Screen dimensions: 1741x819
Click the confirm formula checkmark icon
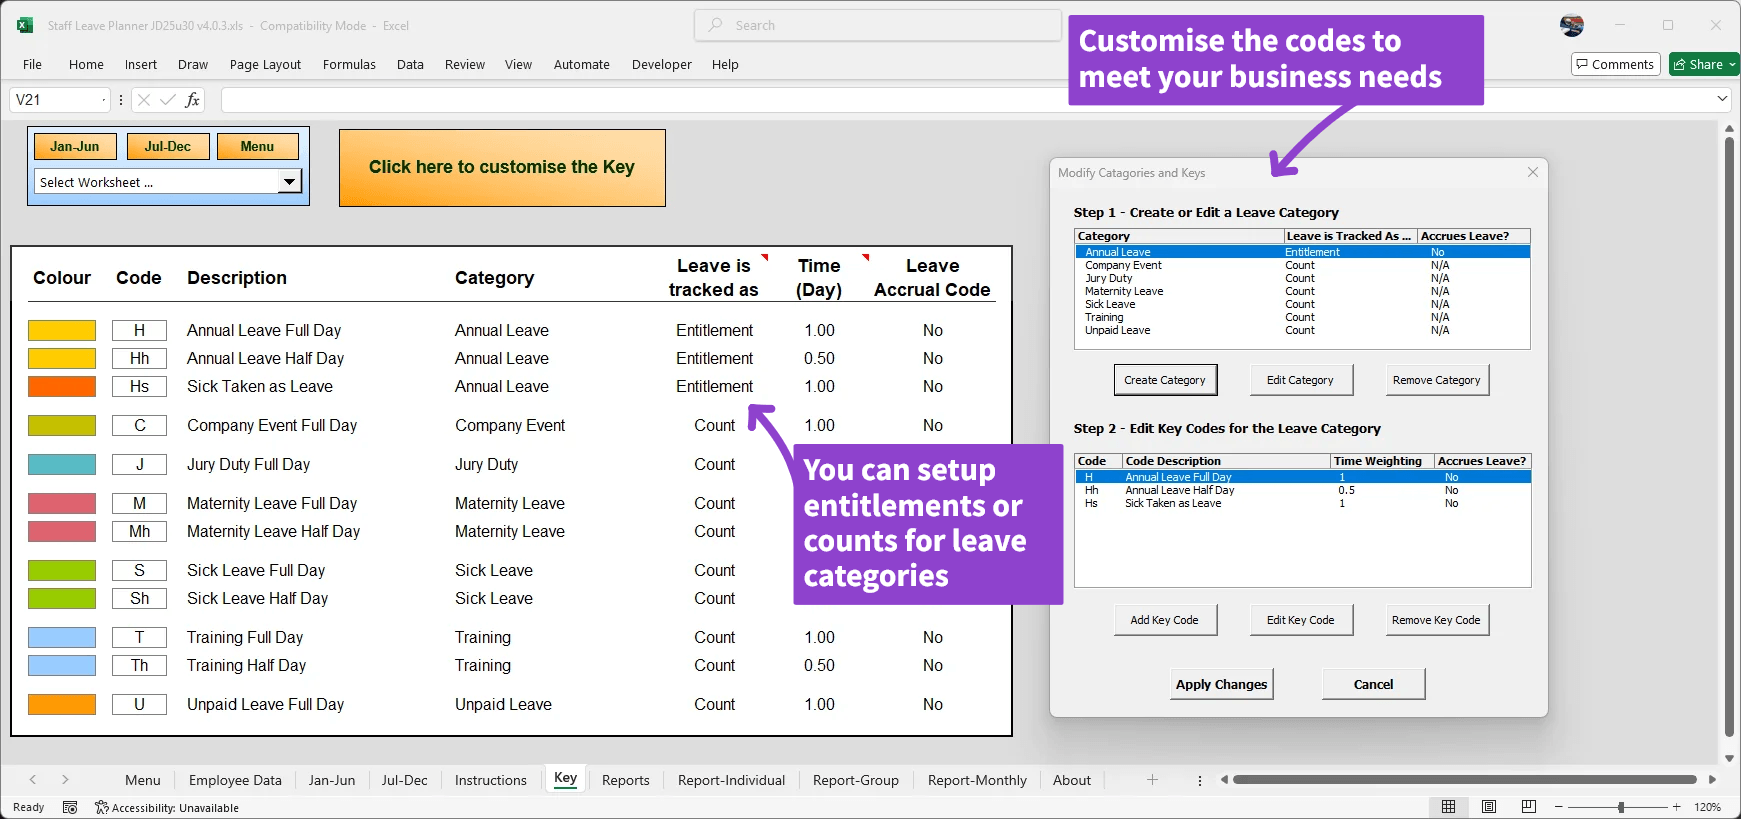point(167,100)
